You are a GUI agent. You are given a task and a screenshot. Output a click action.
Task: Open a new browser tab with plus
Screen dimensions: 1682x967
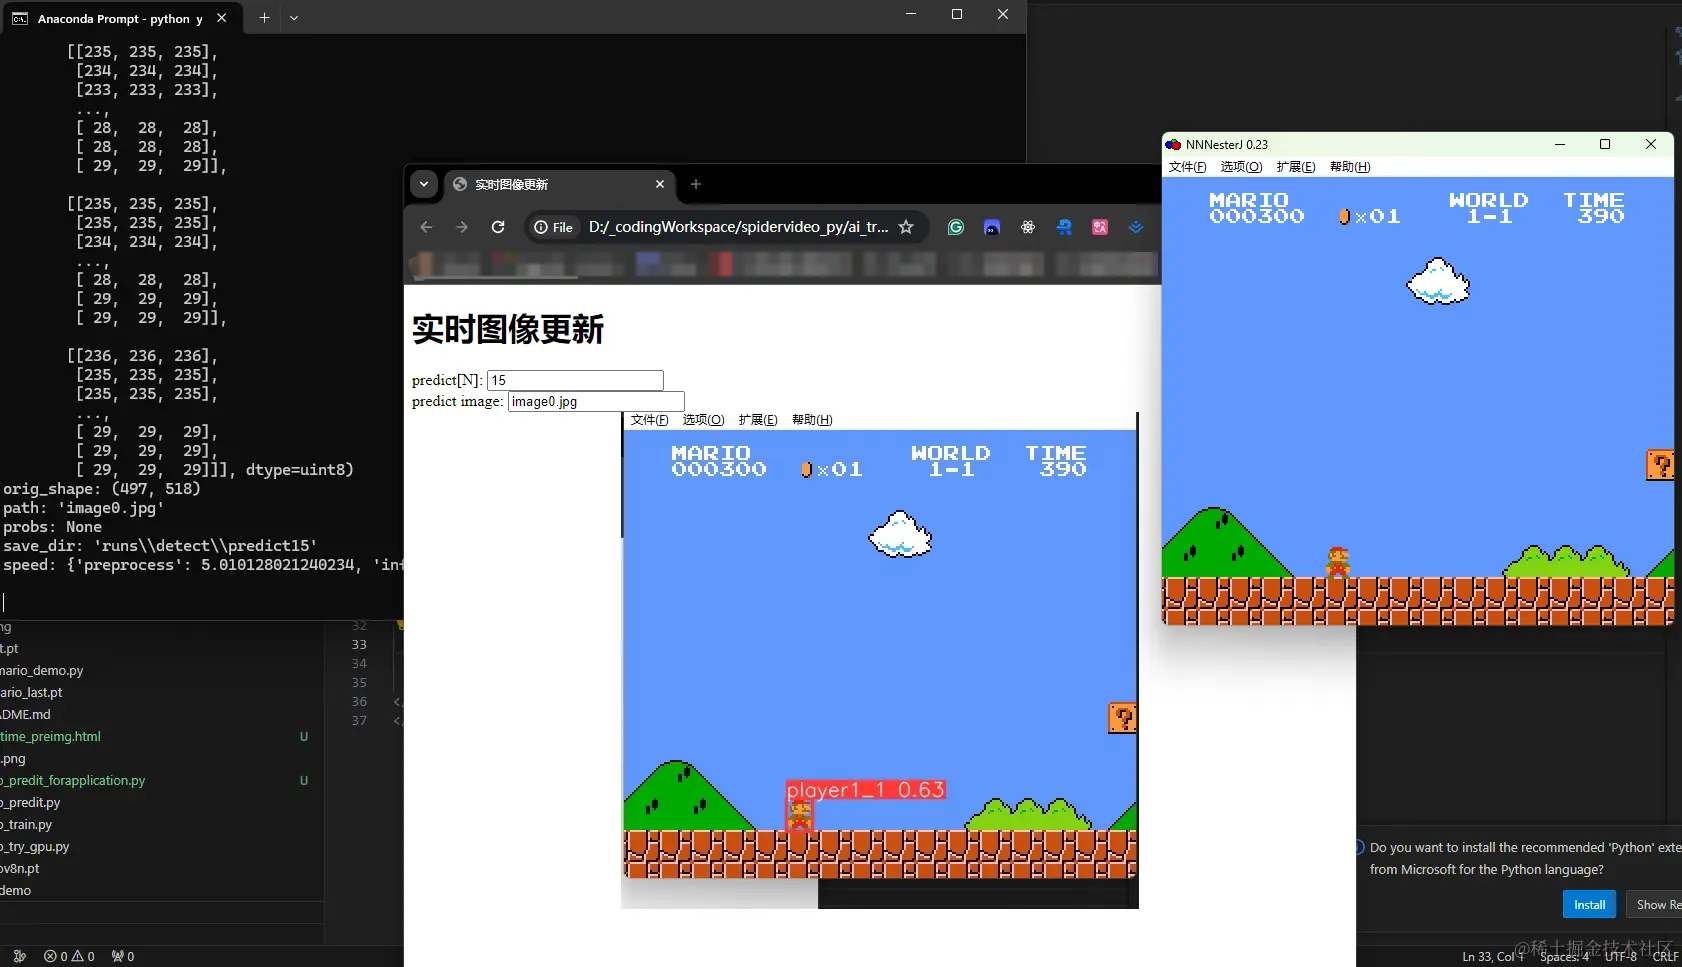pyautogui.click(x=696, y=184)
